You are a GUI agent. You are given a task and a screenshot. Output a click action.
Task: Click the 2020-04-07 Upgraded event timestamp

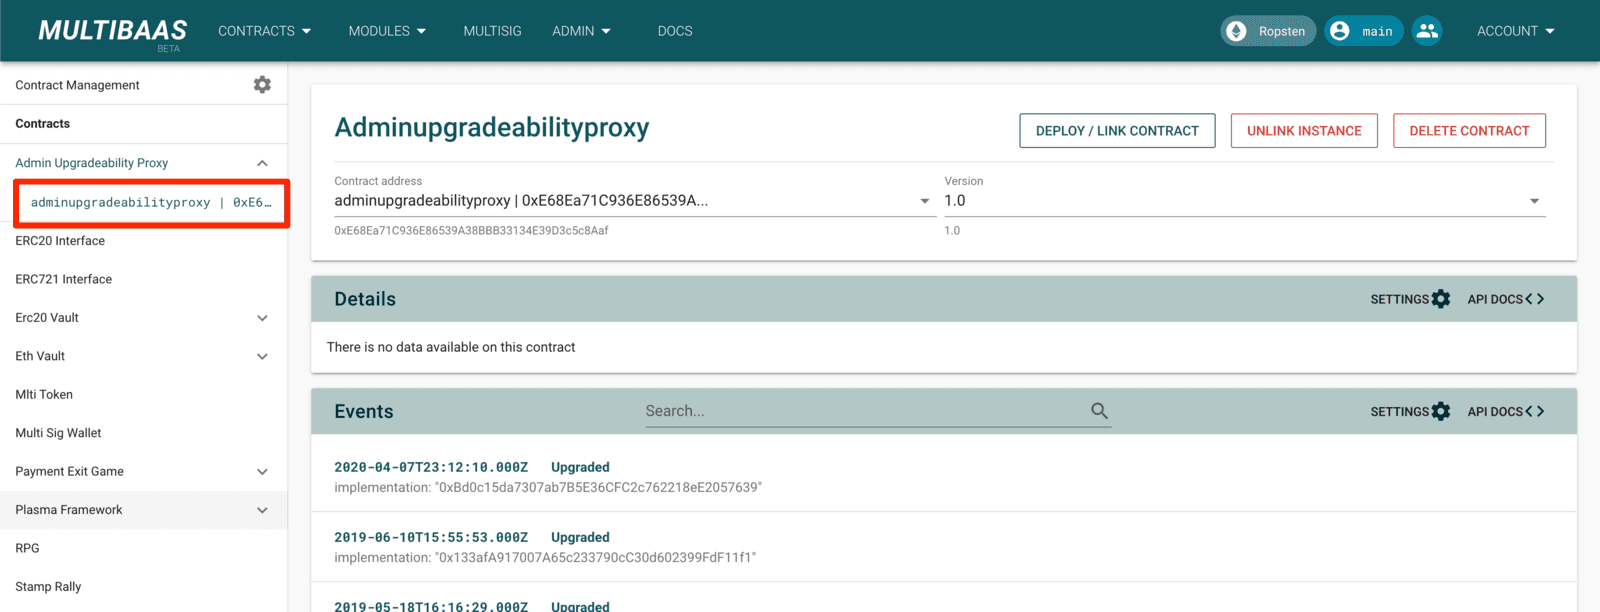tap(431, 467)
